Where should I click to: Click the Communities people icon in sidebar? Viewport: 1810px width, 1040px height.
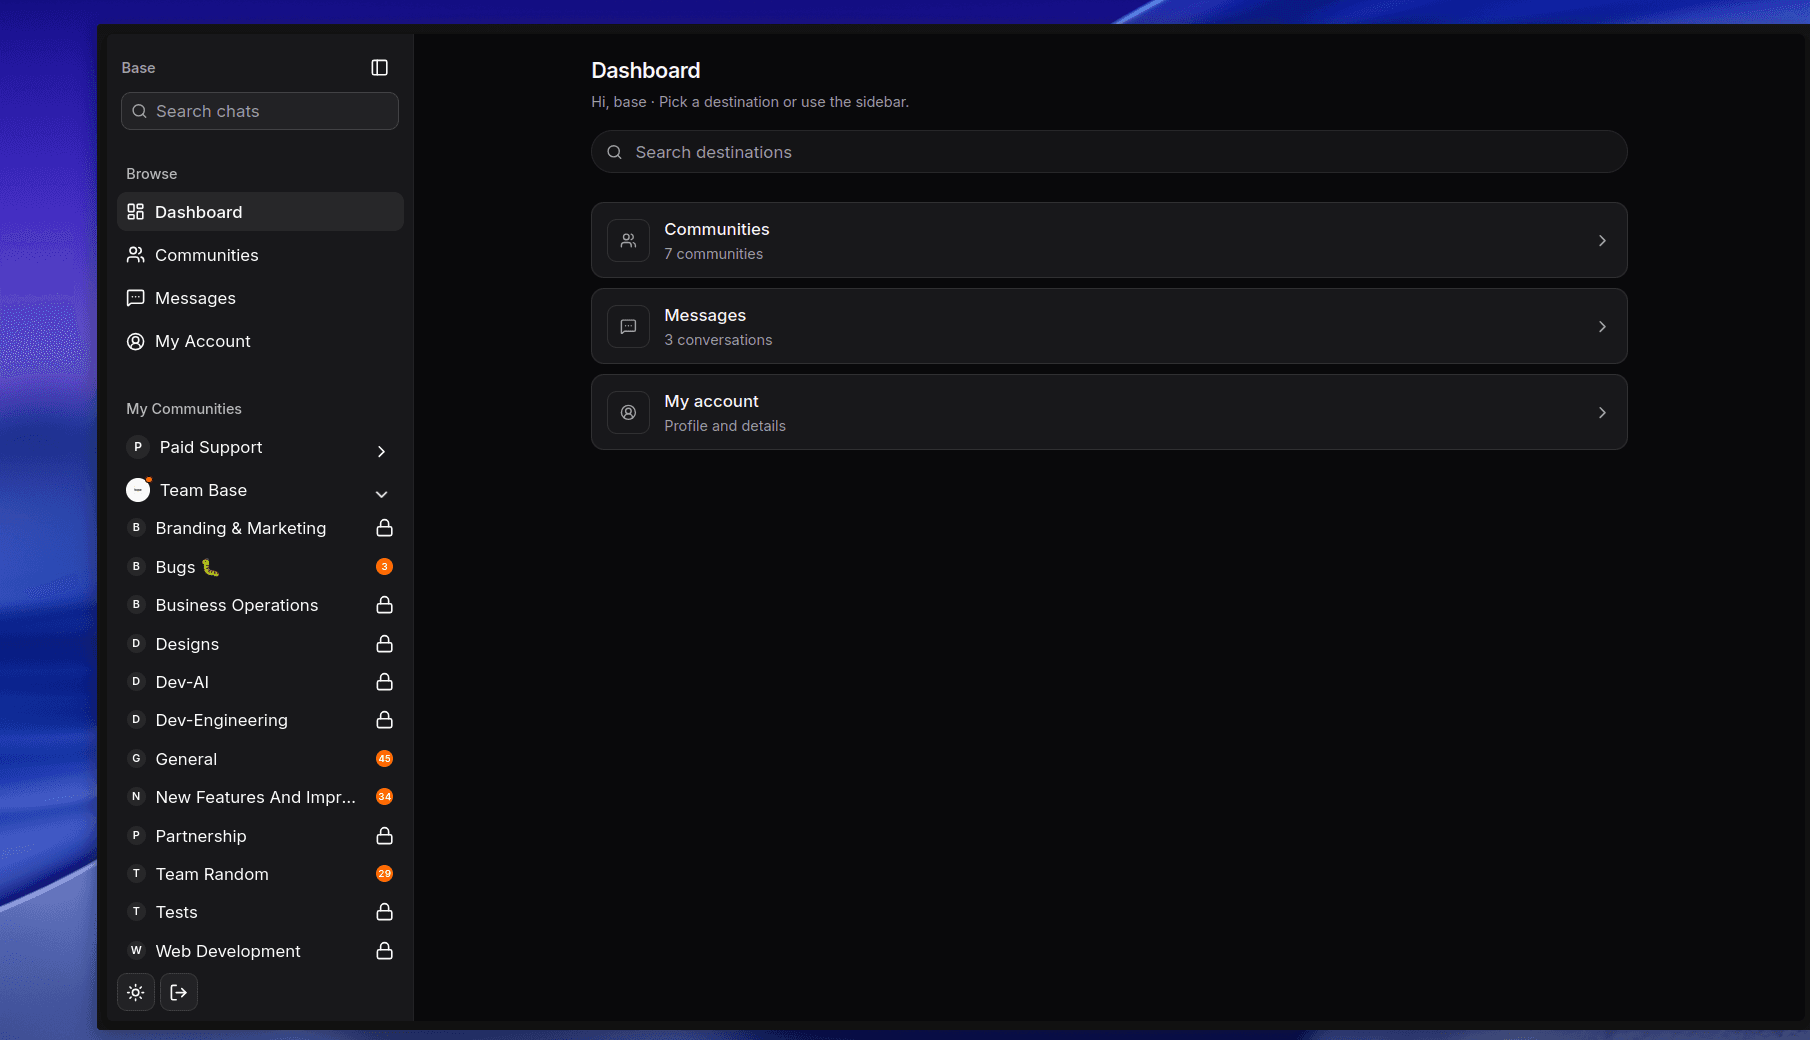tap(135, 255)
